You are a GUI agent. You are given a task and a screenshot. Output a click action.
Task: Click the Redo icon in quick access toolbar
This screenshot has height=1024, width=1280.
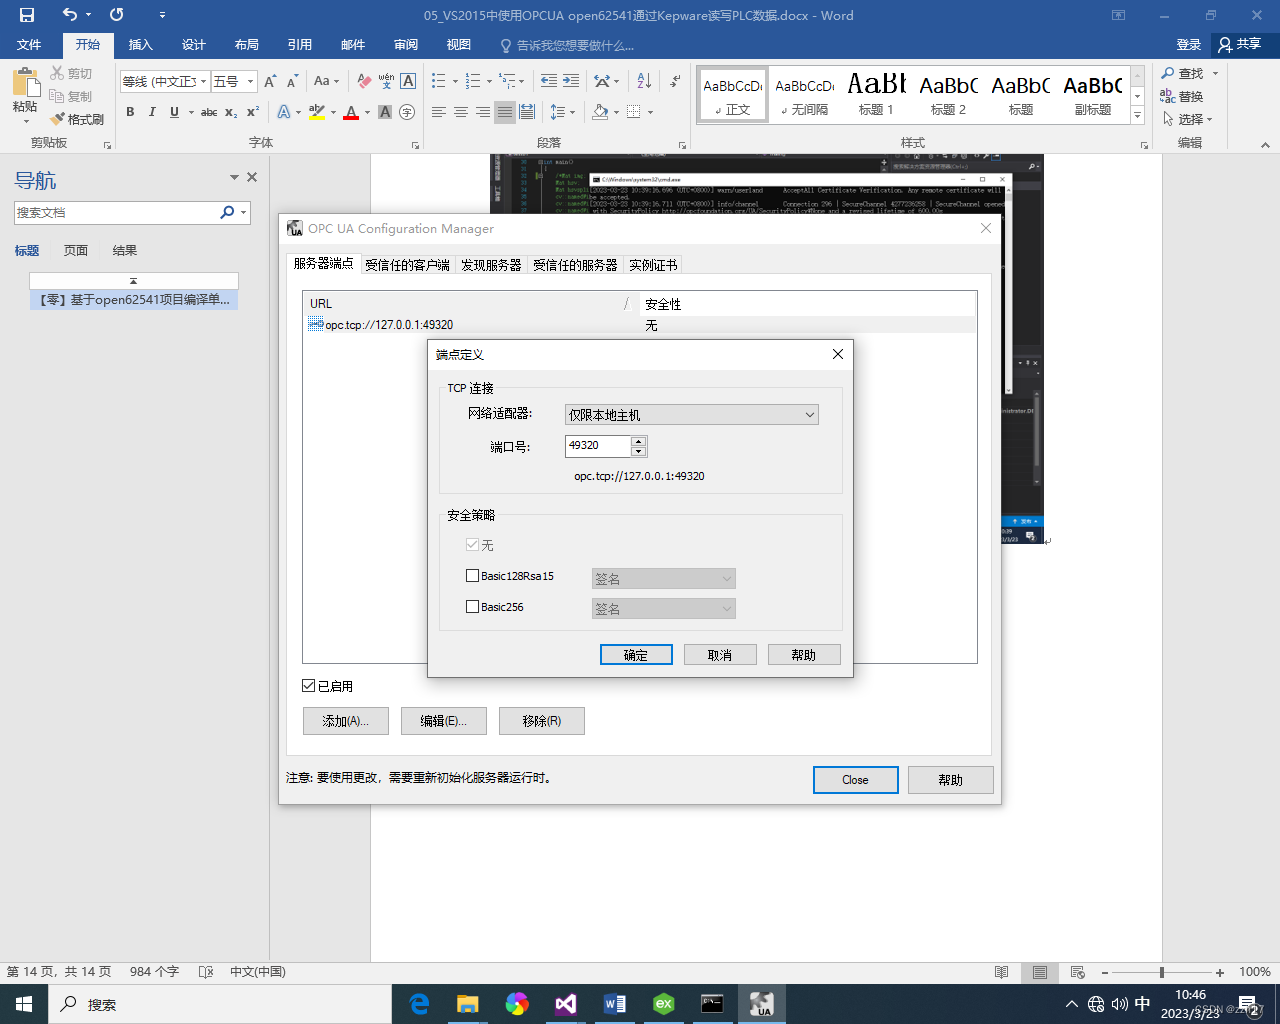coord(117,15)
